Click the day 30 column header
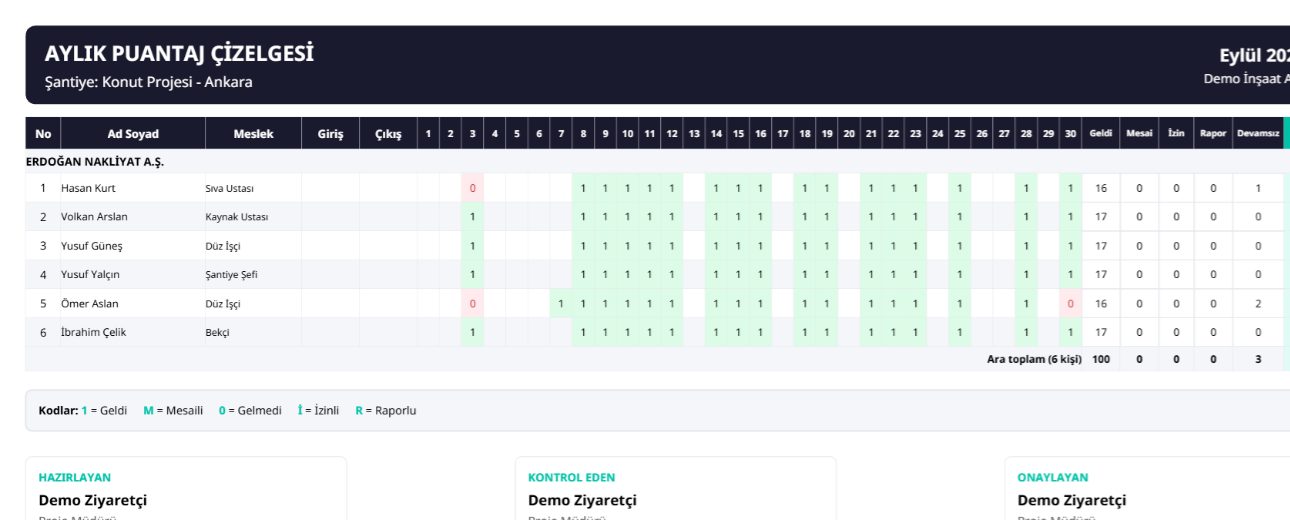1290x520 pixels. tap(1071, 134)
